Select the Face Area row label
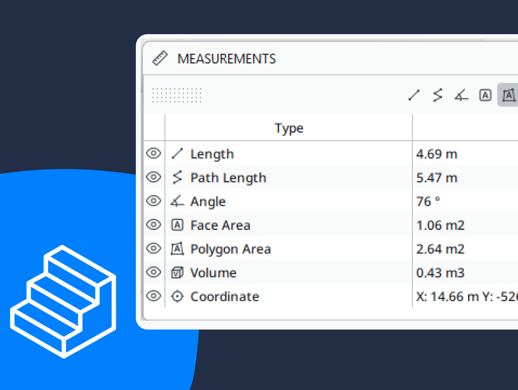The image size is (518, 390). tap(220, 225)
